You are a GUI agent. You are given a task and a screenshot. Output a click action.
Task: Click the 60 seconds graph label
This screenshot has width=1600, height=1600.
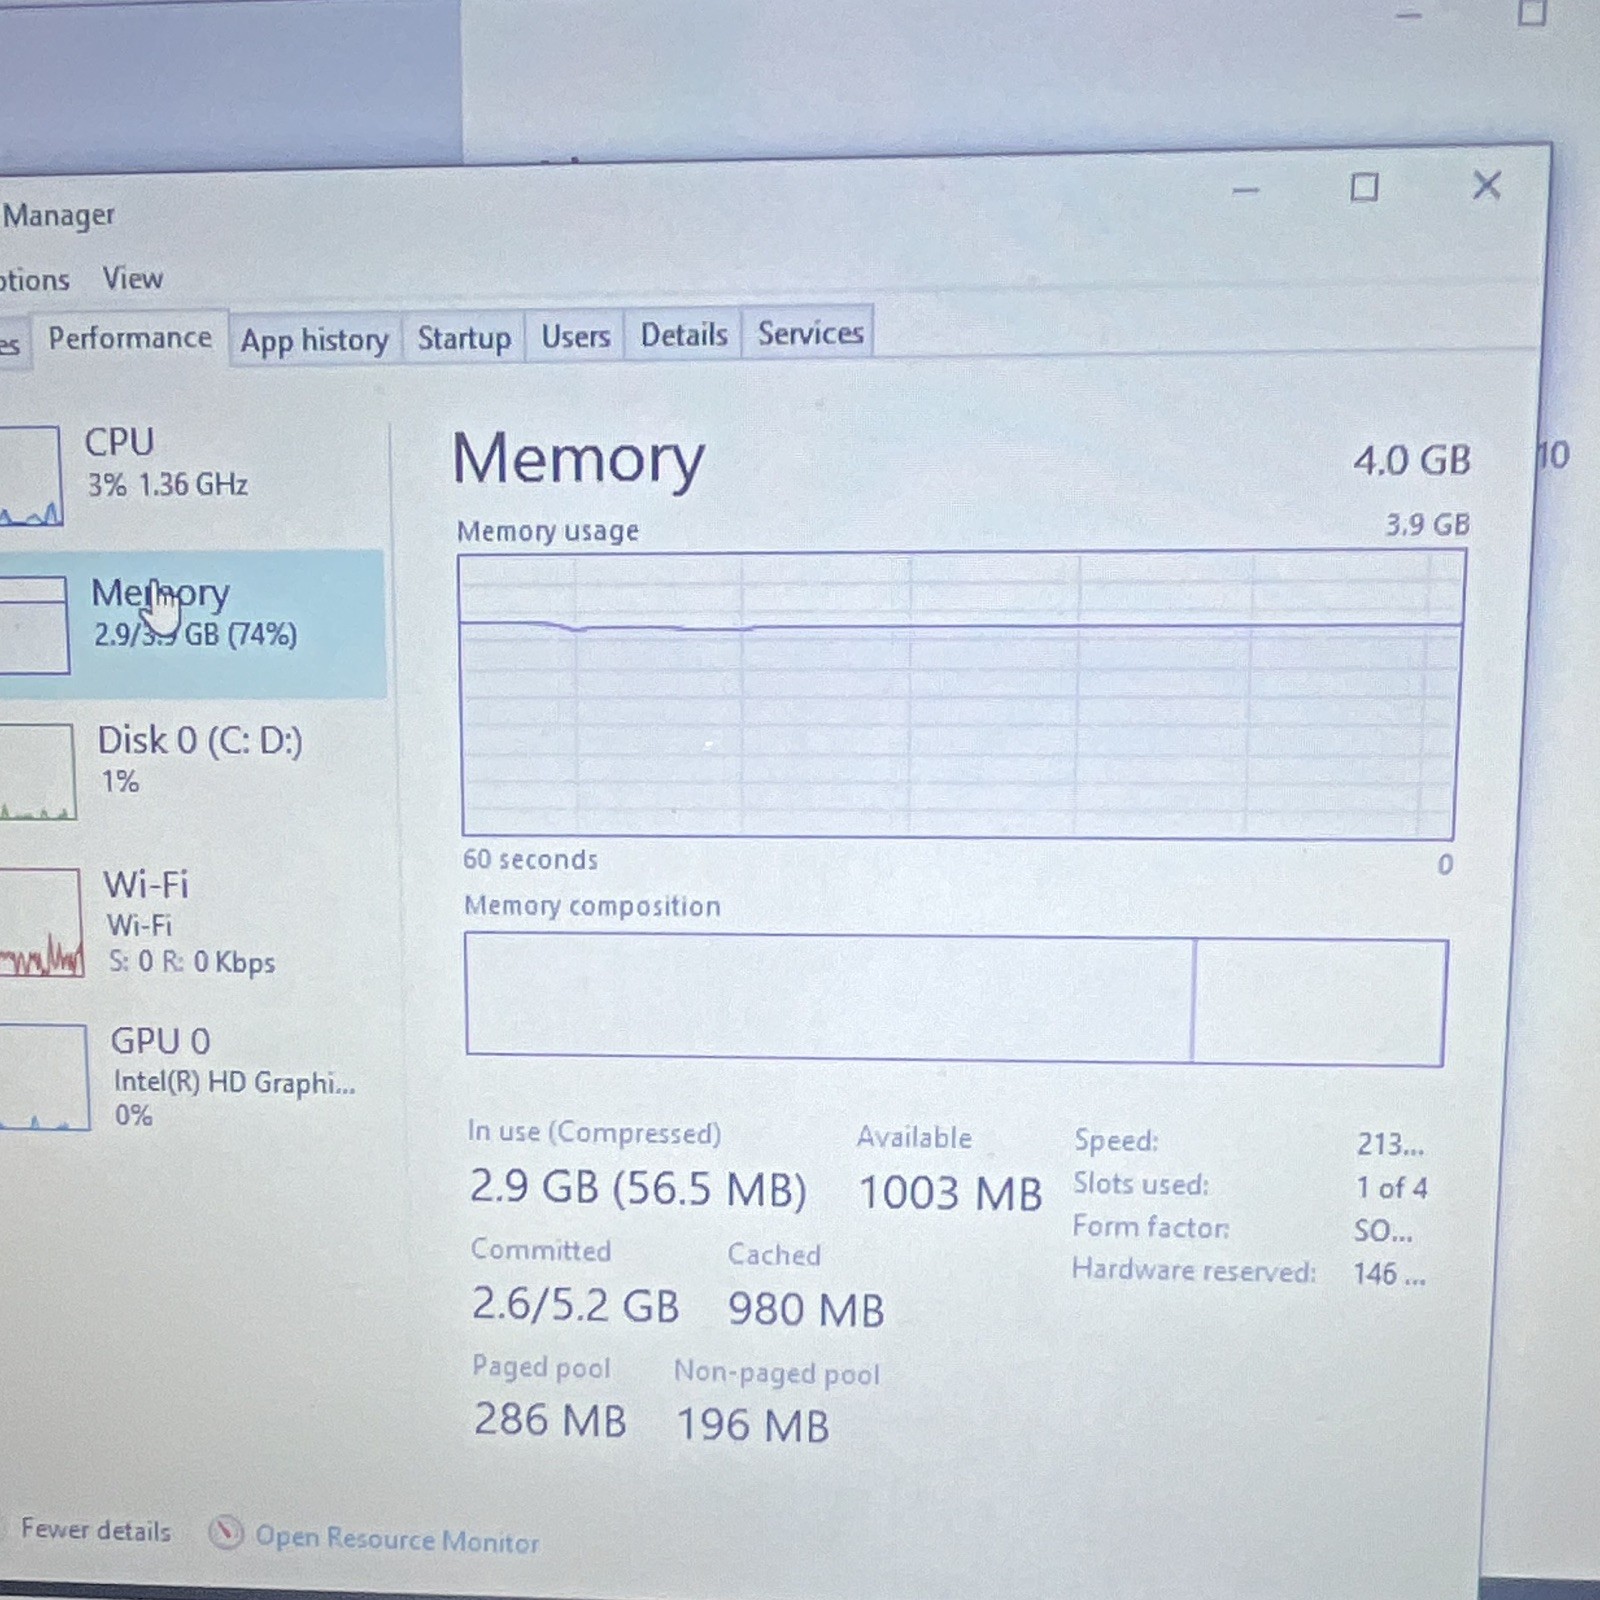(530, 860)
